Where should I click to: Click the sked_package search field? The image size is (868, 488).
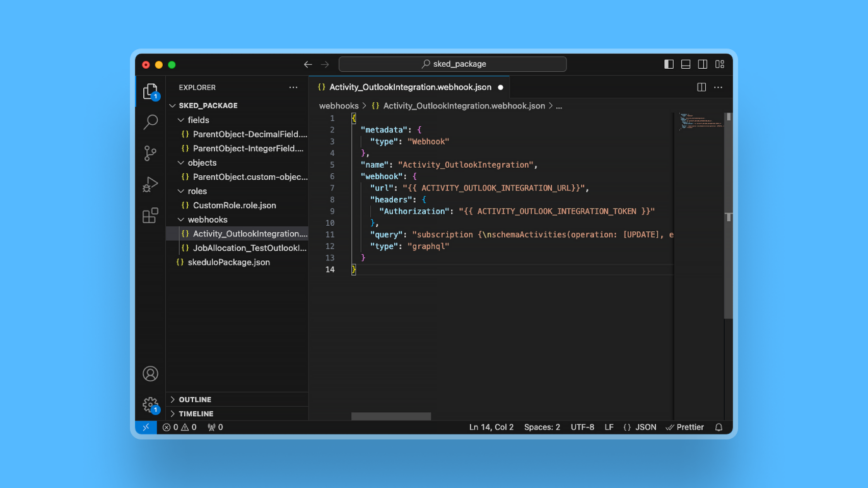click(x=452, y=64)
